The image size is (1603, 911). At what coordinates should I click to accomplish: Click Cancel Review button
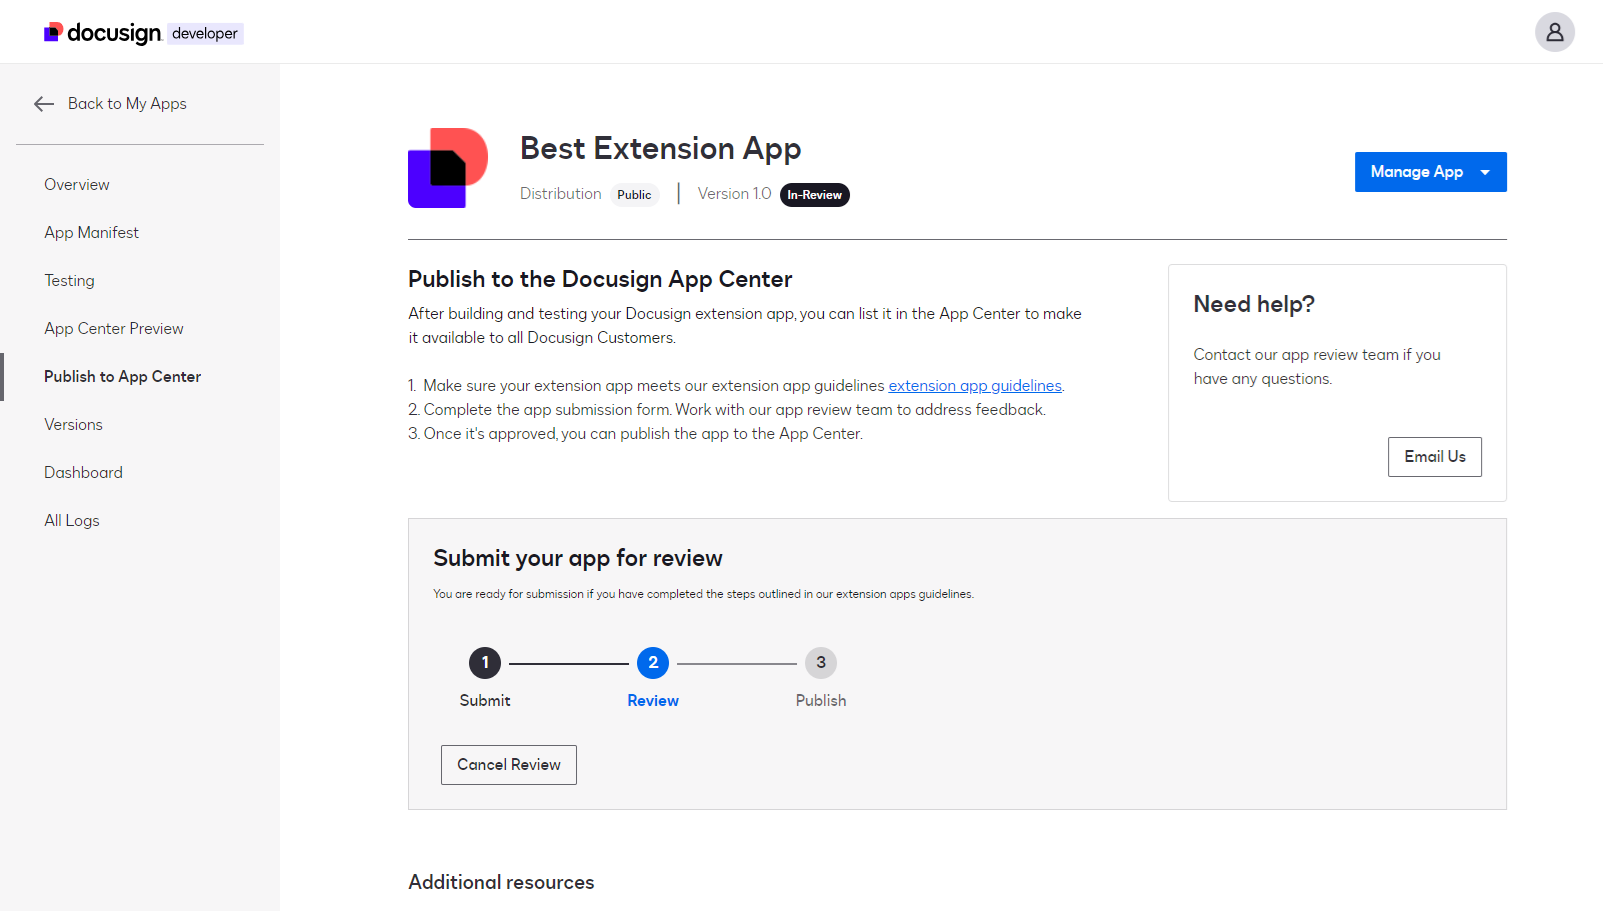point(509,765)
